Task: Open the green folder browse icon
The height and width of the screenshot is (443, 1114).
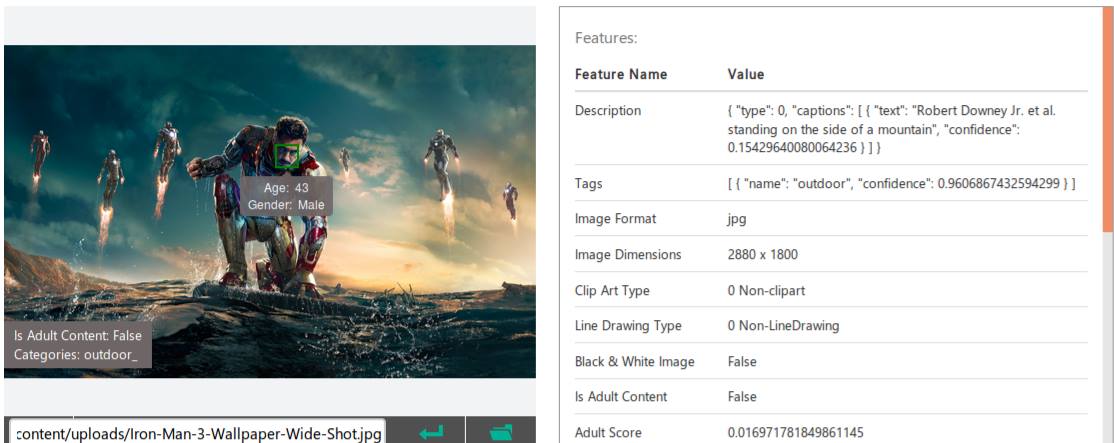Action: [x=502, y=432]
